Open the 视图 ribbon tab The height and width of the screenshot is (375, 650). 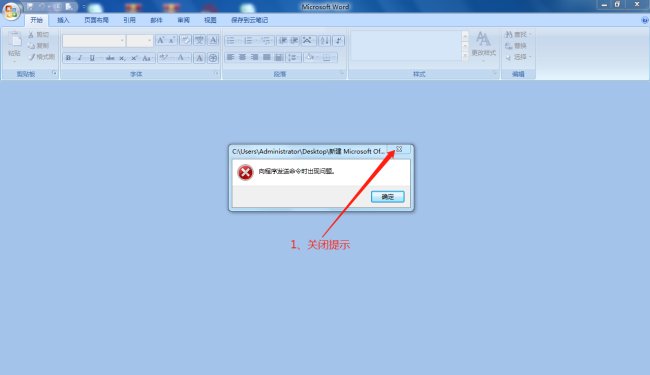tap(210, 20)
